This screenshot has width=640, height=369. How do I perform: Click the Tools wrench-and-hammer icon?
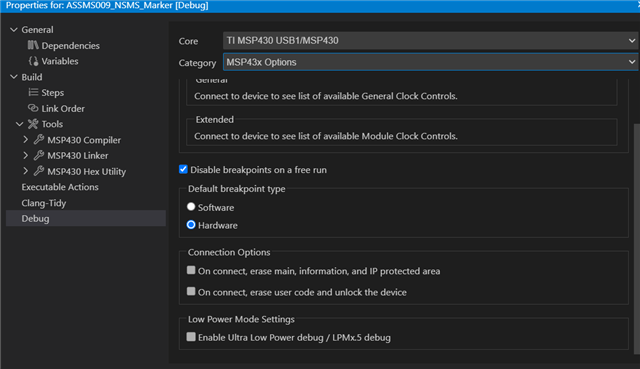(33, 124)
